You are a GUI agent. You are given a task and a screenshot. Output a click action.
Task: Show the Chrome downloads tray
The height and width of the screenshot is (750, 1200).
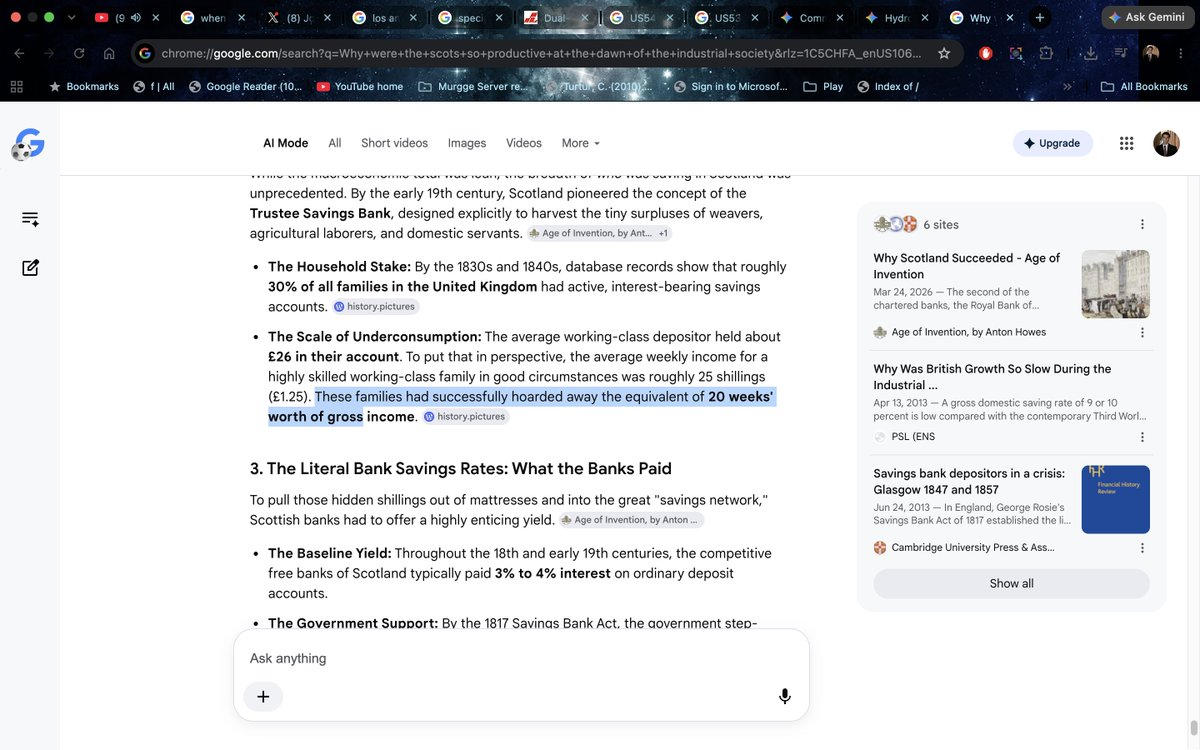(x=1091, y=54)
